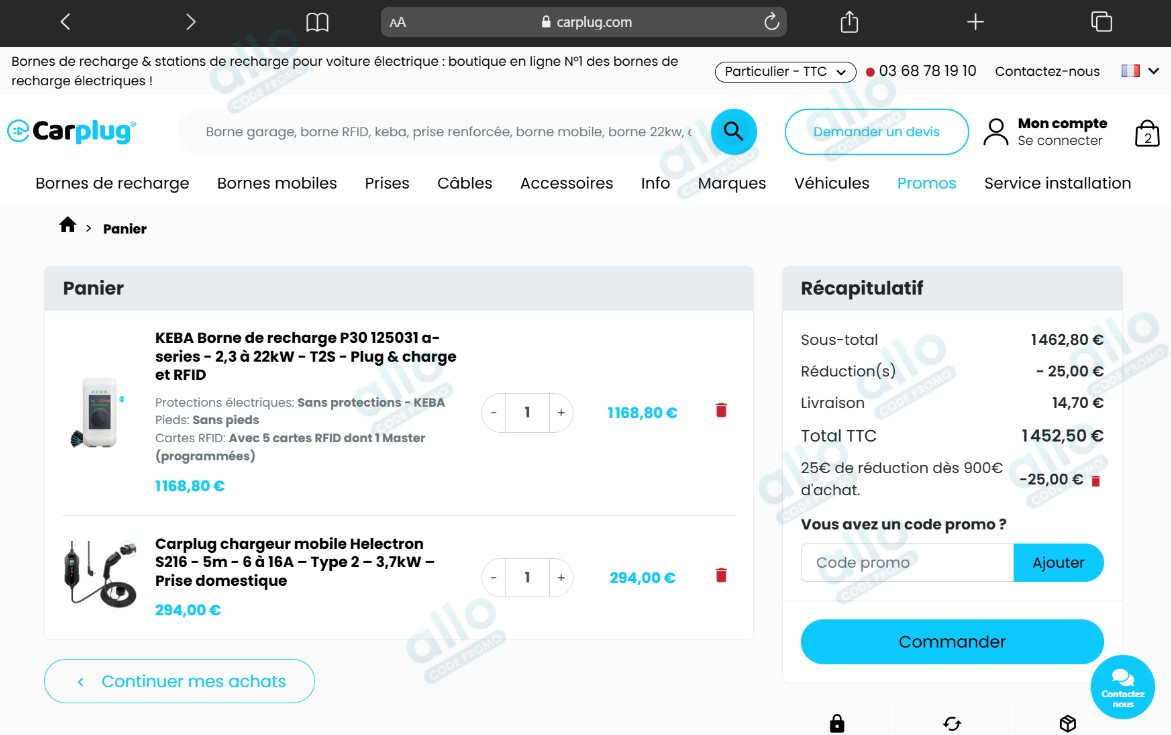Screen dimensions: 1171x735
Task: Open the shopping cart icon
Action: pos(1147,133)
